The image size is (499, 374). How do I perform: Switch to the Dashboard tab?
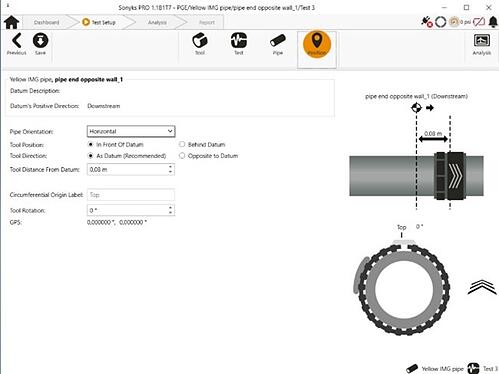[46, 22]
